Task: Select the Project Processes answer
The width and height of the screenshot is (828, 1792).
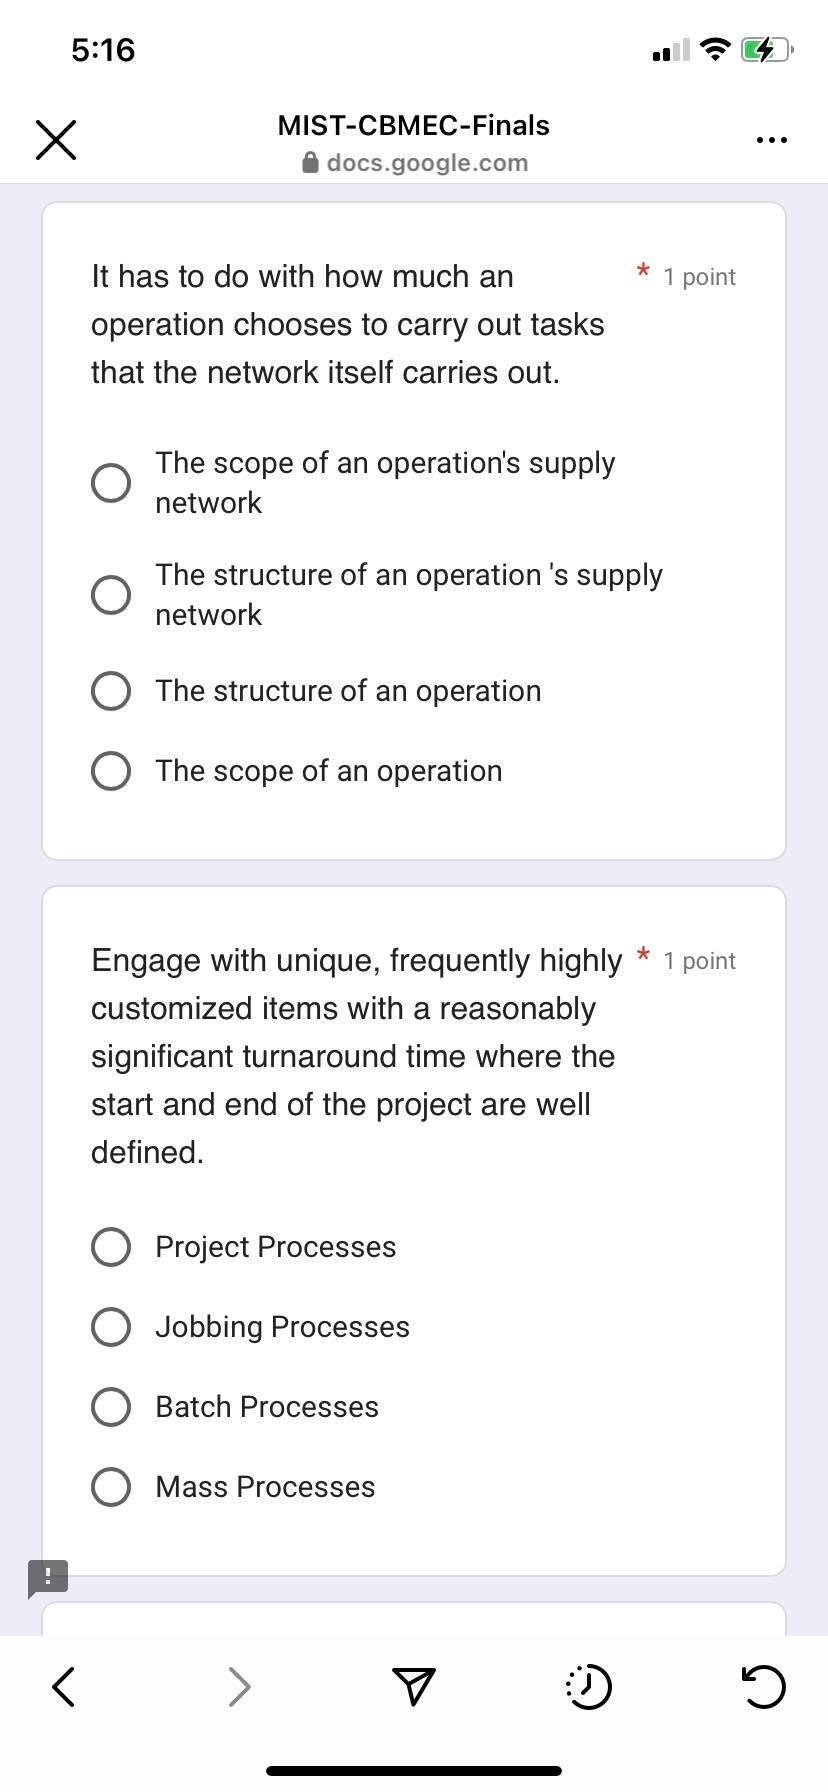Action: pos(111,1246)
